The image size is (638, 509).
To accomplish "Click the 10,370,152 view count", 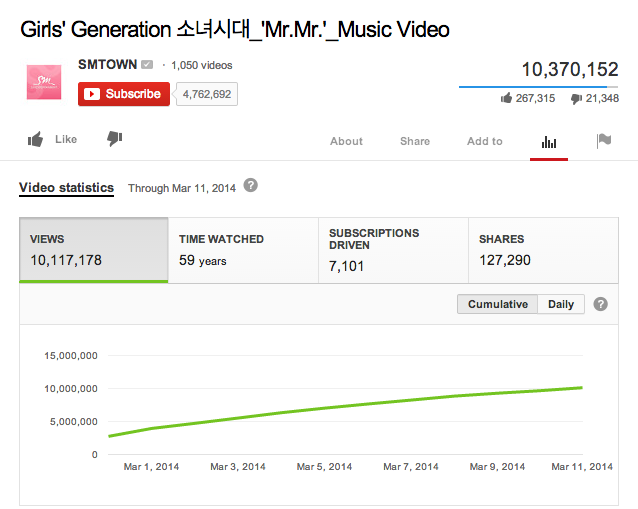I will [x=570, y=69].
